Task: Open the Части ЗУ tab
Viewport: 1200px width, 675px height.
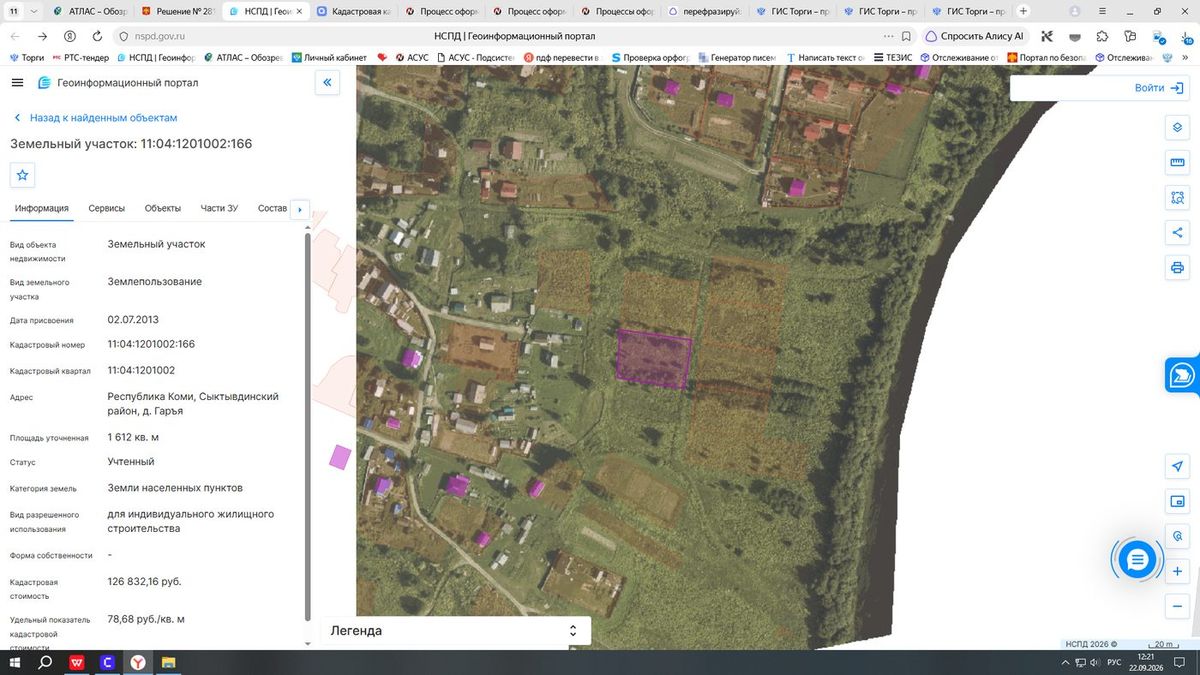Action: (x=219, y=208)
